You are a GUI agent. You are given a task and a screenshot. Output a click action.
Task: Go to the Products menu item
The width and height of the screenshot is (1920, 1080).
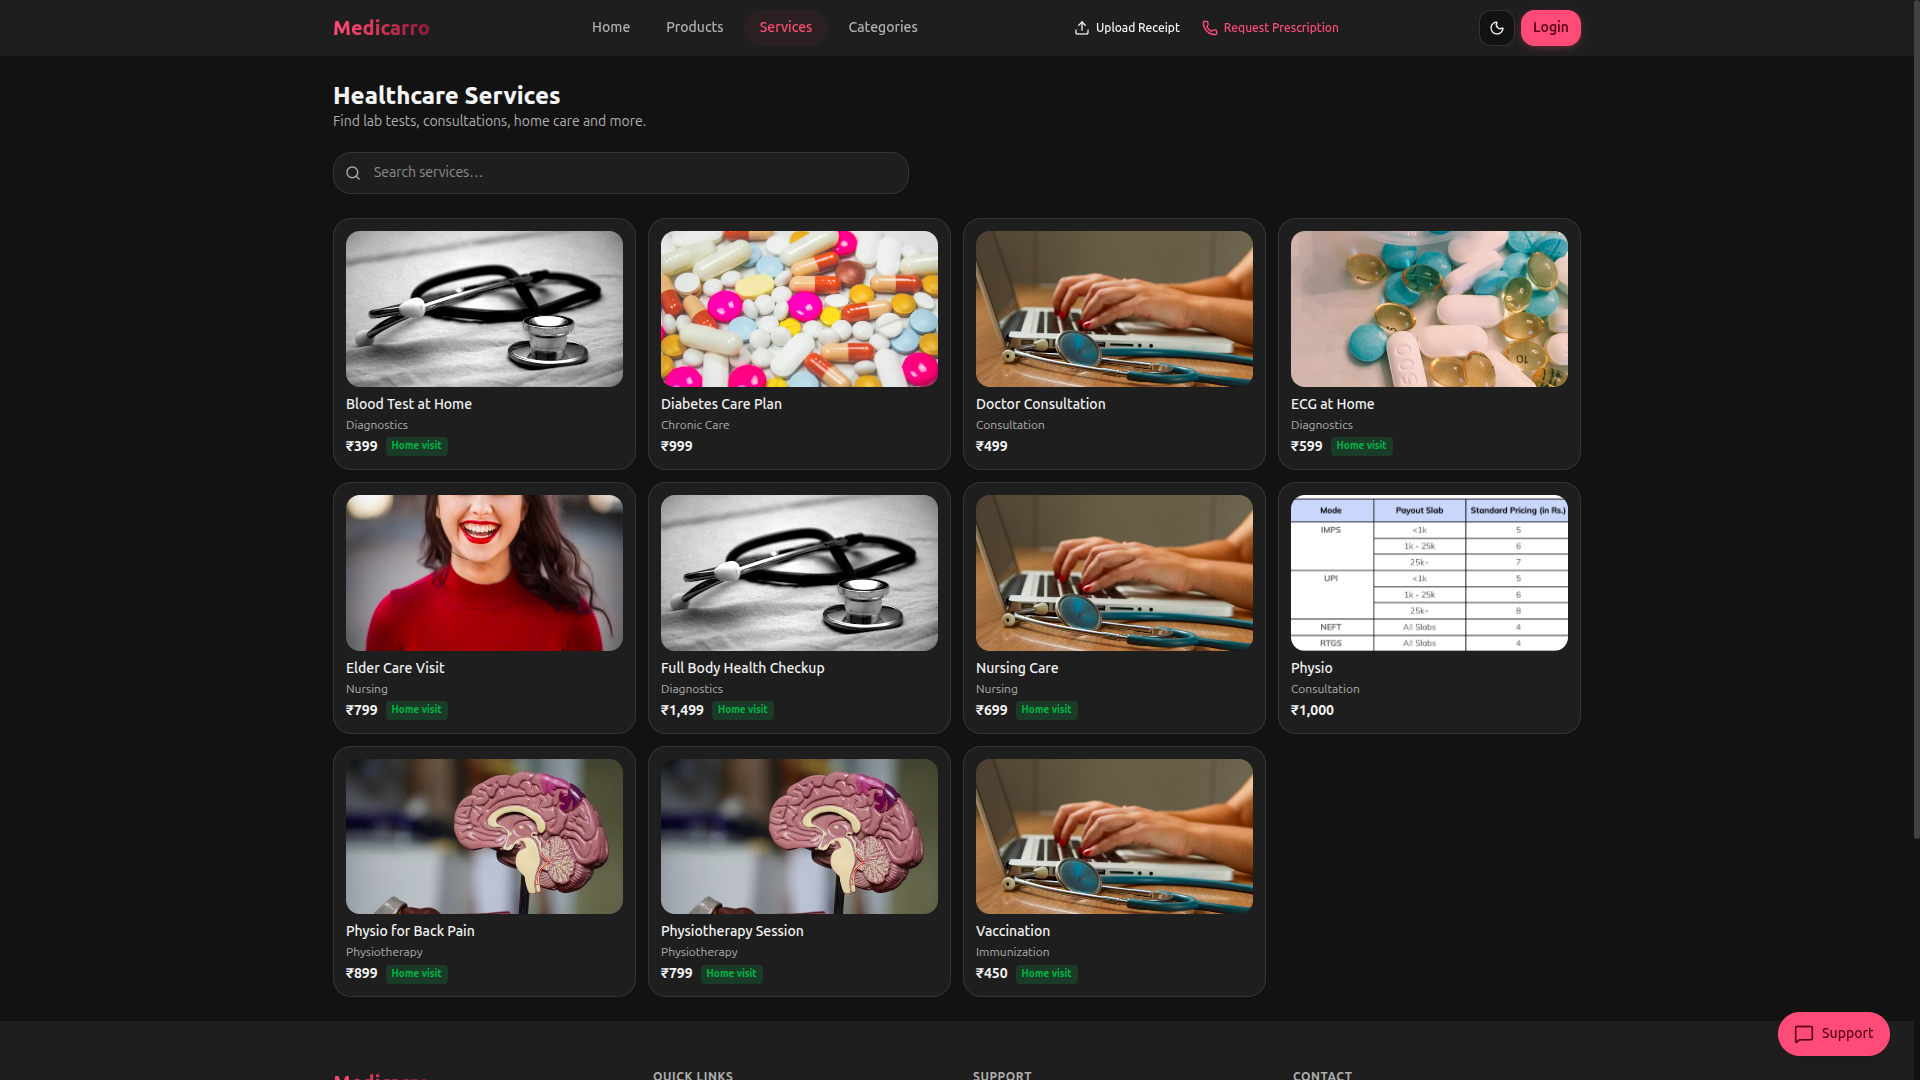[694, 27]
